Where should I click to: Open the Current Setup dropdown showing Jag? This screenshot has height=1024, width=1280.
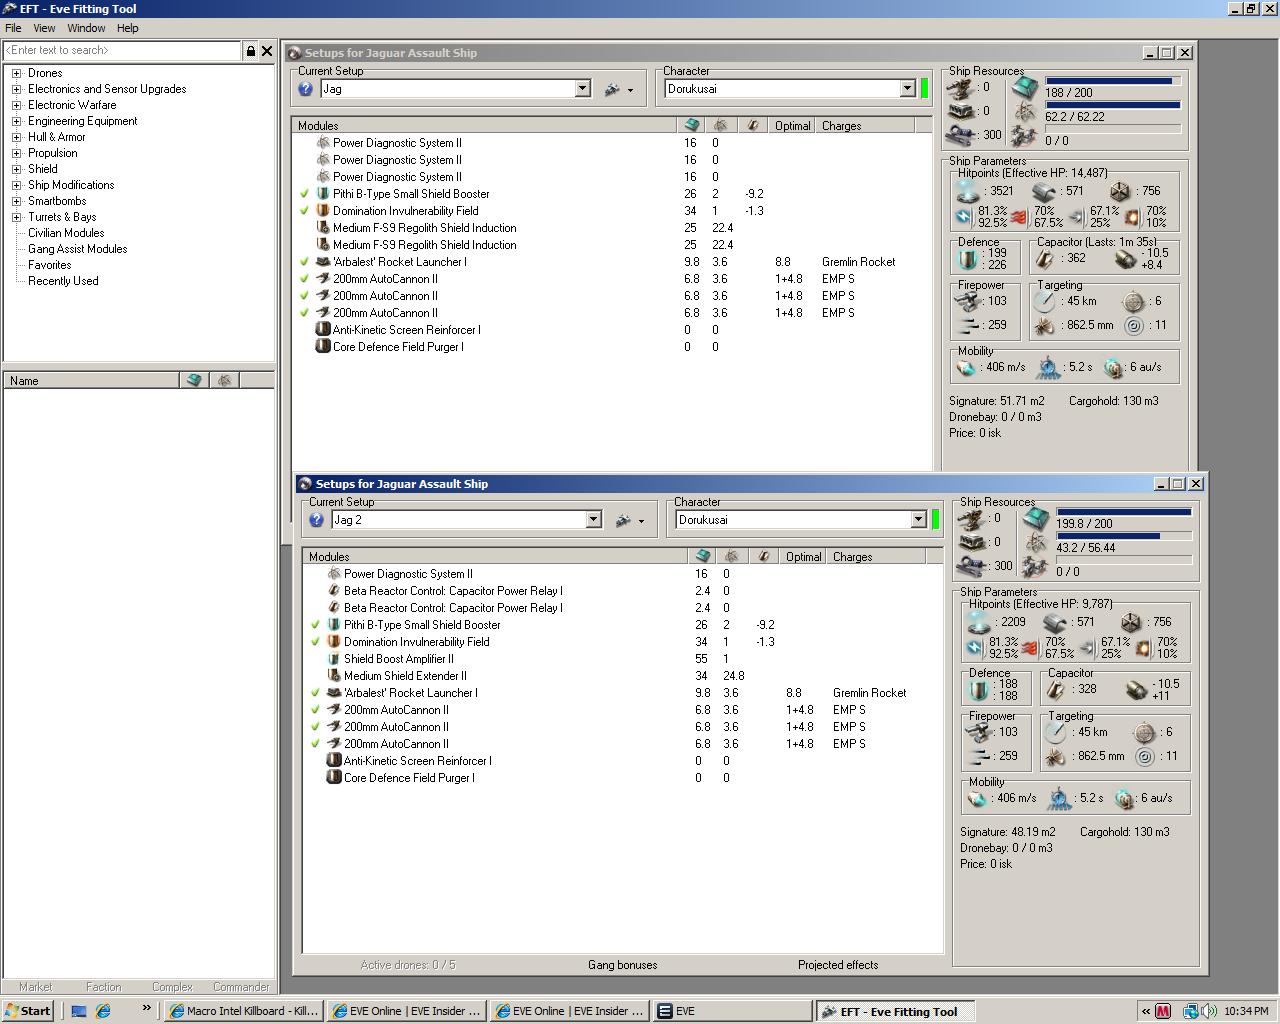[582, 89]
